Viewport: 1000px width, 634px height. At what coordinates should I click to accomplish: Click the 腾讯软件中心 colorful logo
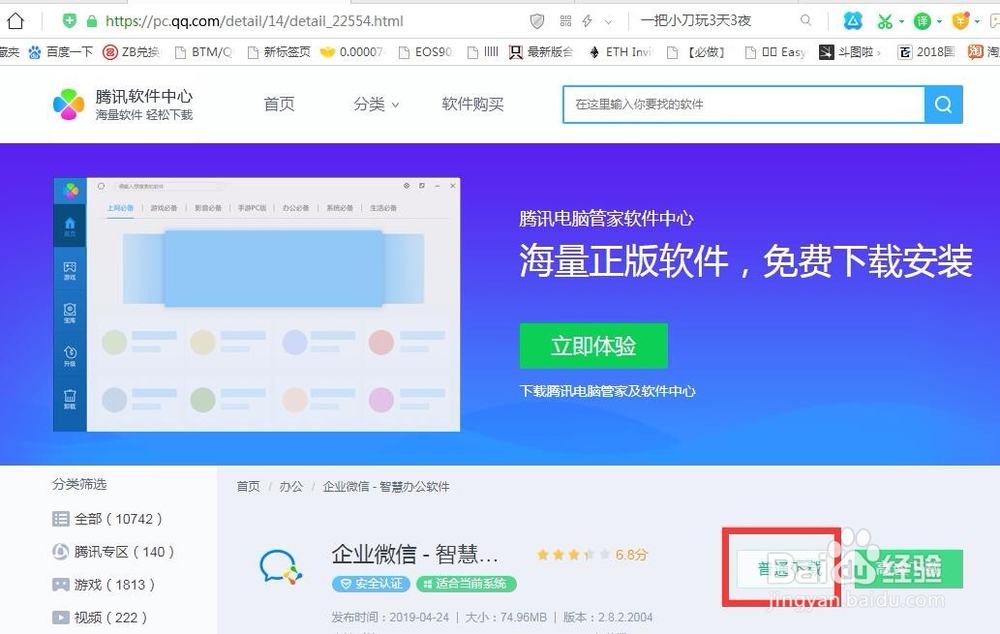coord(69,105)
